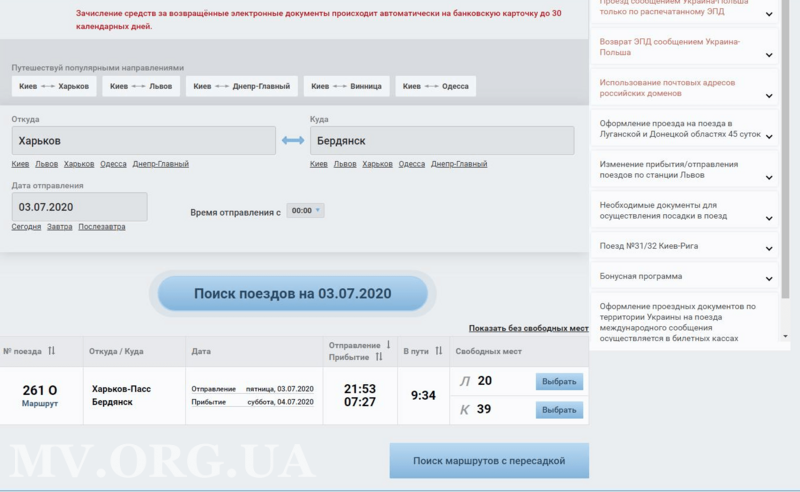Sort results by arrival time icon
800x492 pixels.
378,357
